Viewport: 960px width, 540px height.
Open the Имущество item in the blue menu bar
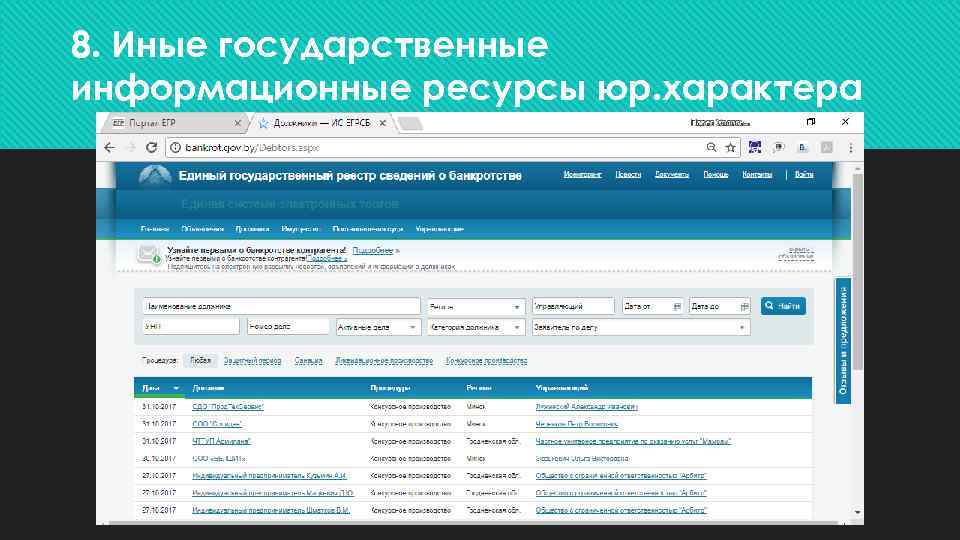300,229
